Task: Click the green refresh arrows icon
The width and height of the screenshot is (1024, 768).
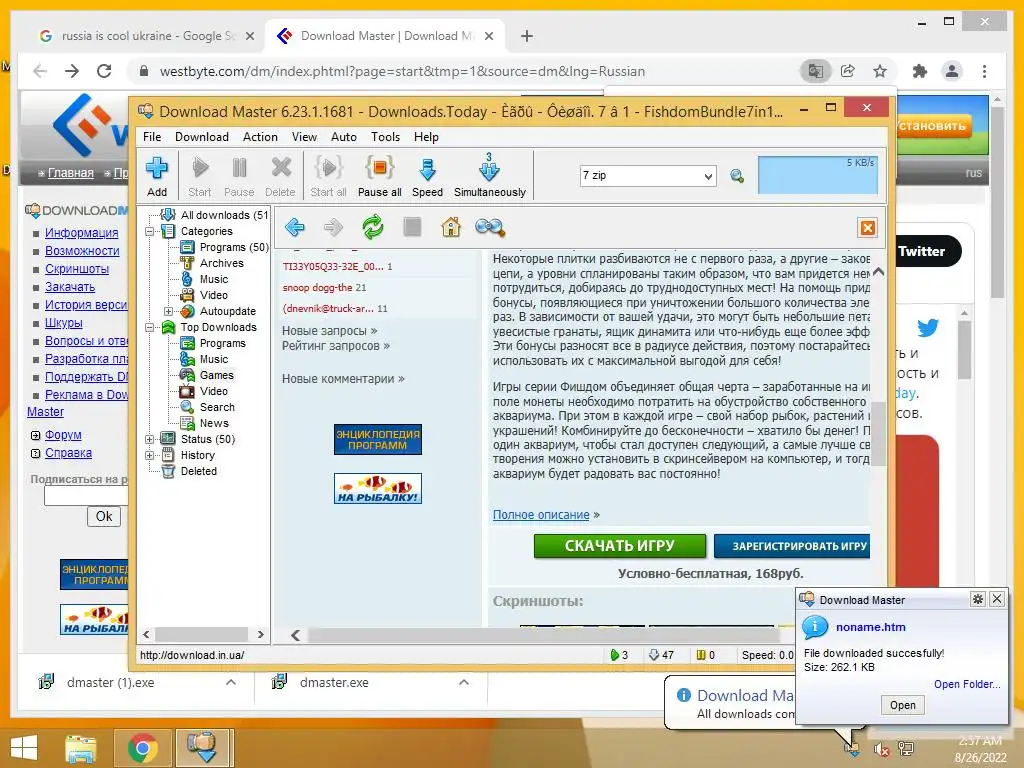Action: (x=373, y=227)
